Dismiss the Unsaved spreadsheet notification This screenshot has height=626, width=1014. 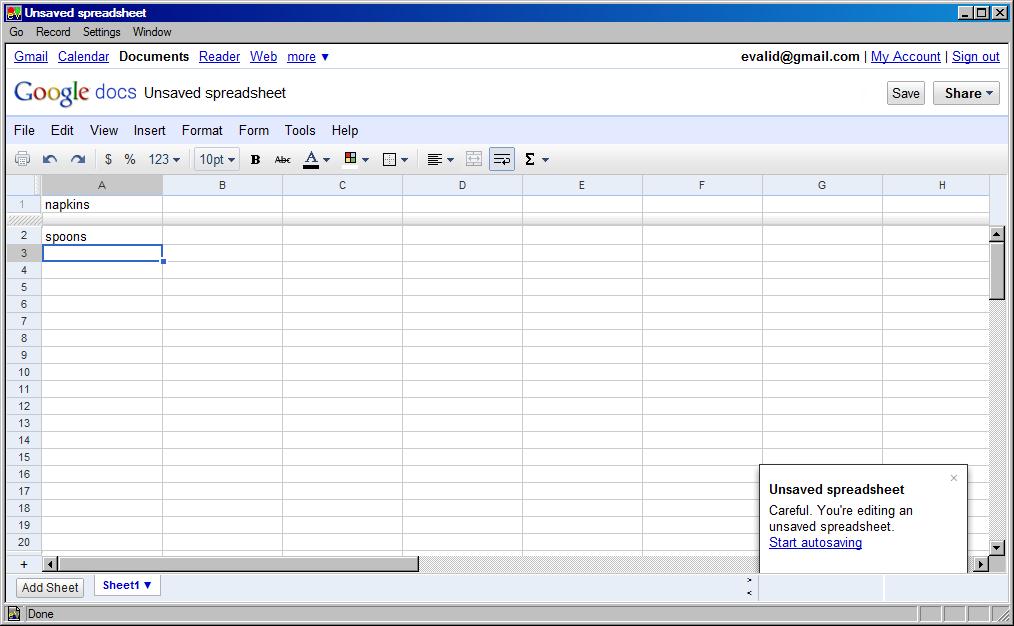pos(954,479)
